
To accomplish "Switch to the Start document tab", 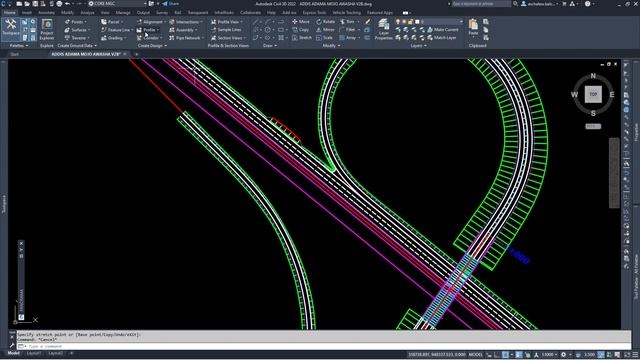I will click(x=15, y=54).
